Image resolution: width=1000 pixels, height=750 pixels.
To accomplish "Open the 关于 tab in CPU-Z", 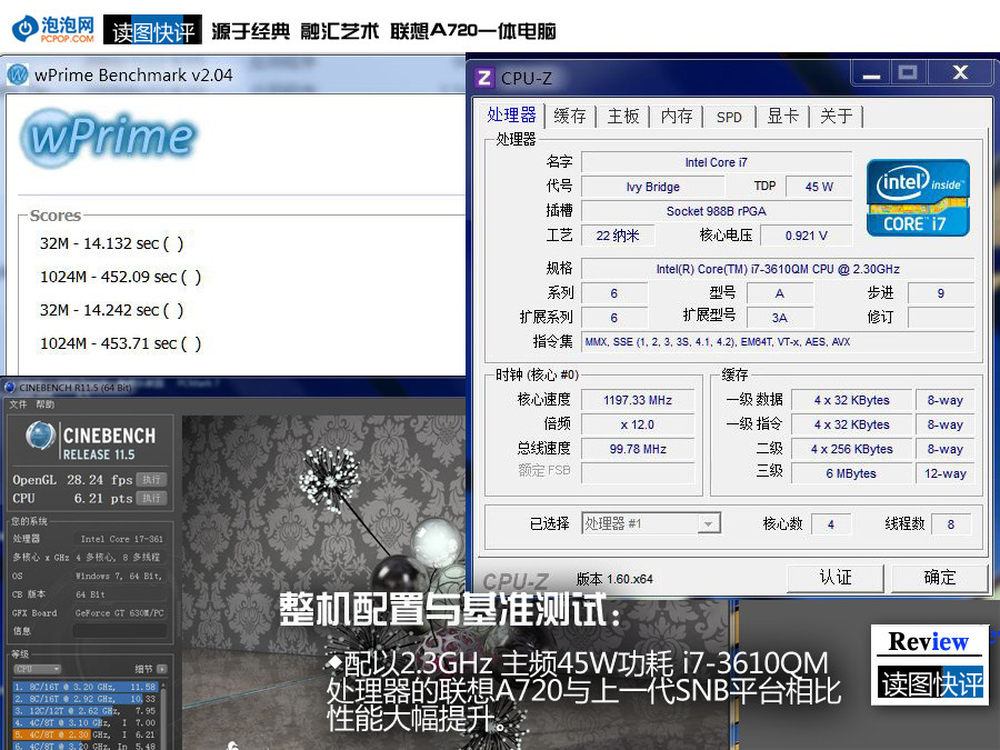I will (x=835, y=116).
